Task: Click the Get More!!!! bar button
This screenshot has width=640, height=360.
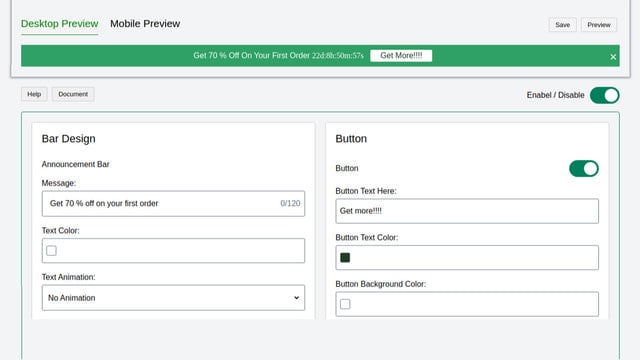Action: (x=401, y=56)
